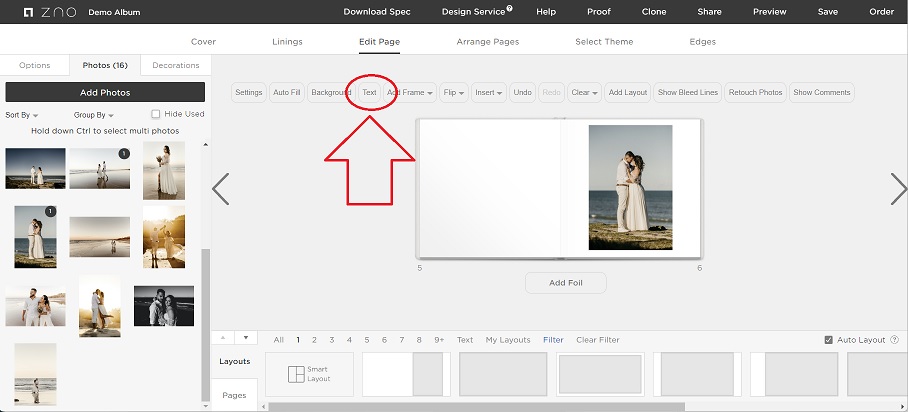Expand the Flip dropdown

click(x=454, y=93)
